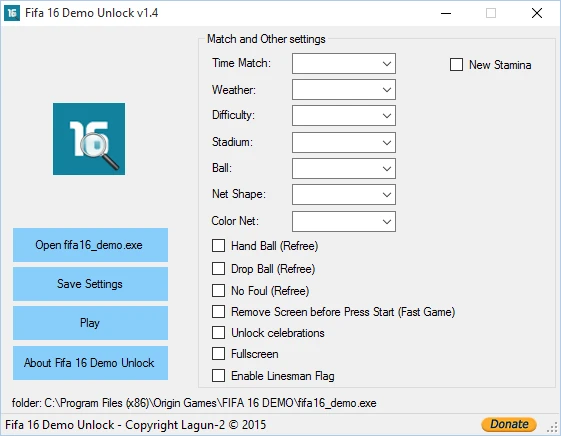The width and height of the screenshot is (561, 436).
Task: Open the Ball selection dropdown
Action: pos(344,168)
